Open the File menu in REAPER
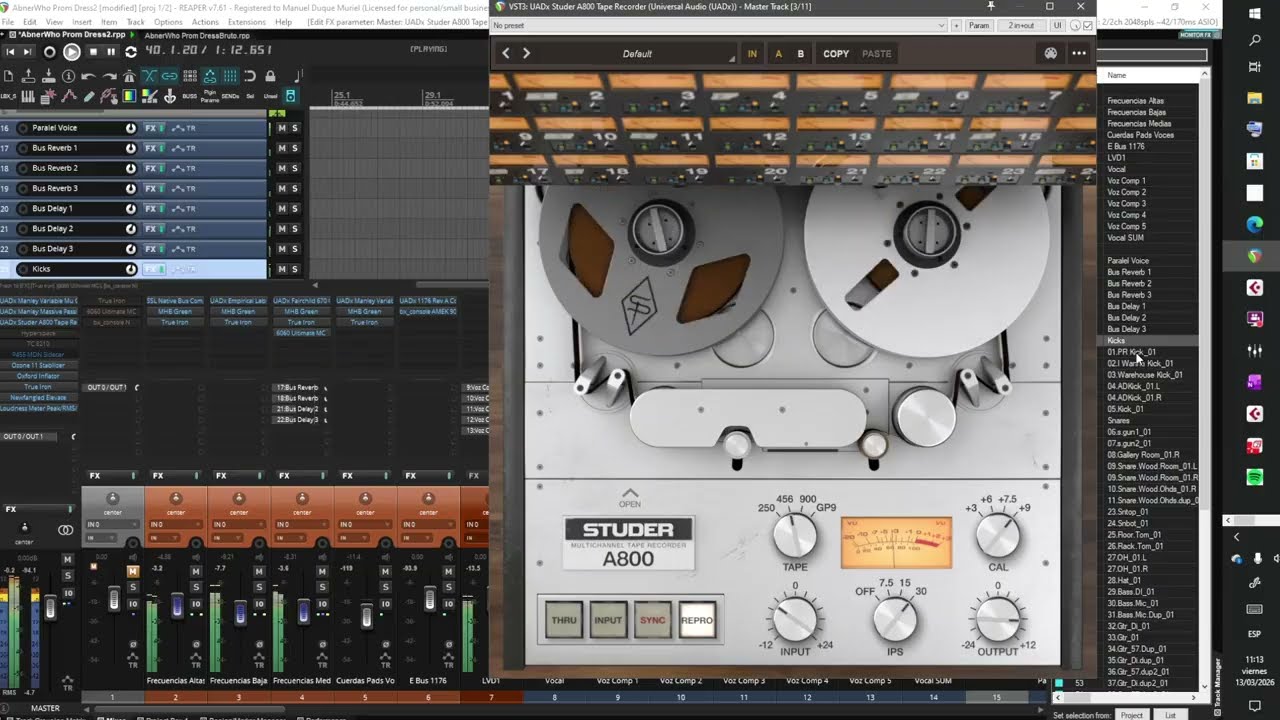 coord(7,22)
